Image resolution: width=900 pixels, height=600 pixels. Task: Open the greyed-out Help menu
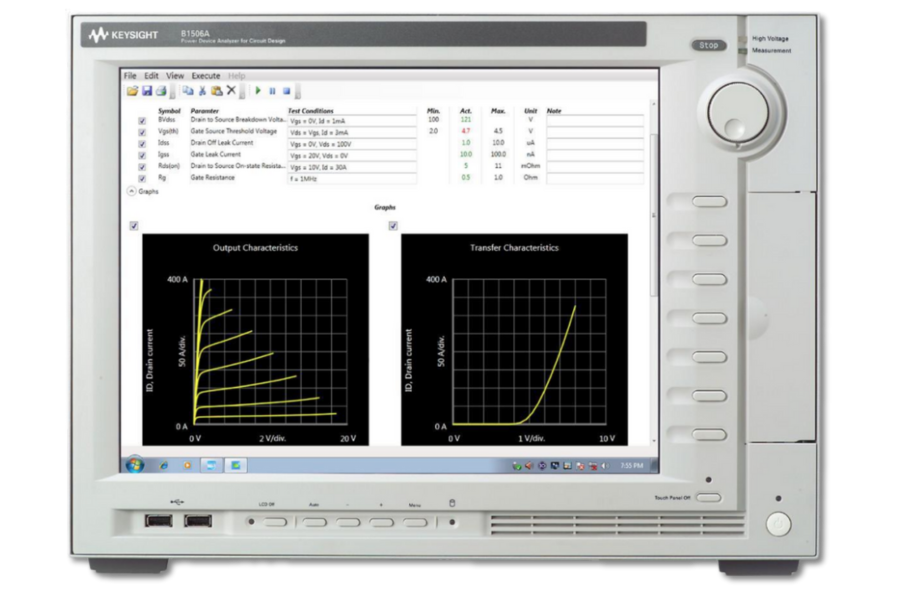coord(236,76)
